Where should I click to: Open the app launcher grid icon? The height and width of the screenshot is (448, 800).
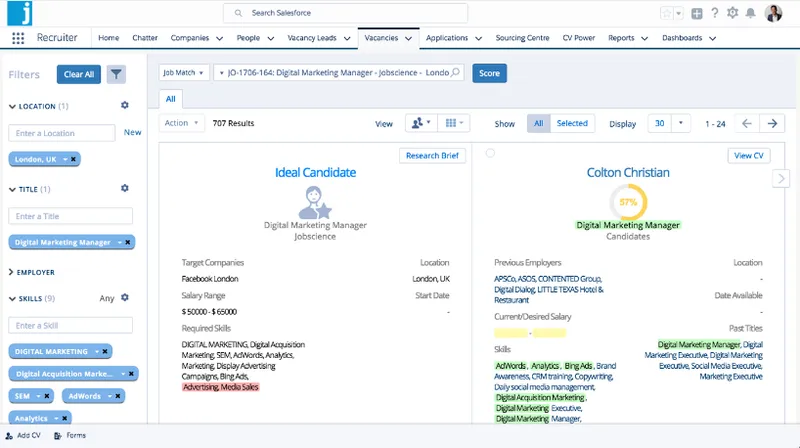pyautogui.click(x=18, y=38)
